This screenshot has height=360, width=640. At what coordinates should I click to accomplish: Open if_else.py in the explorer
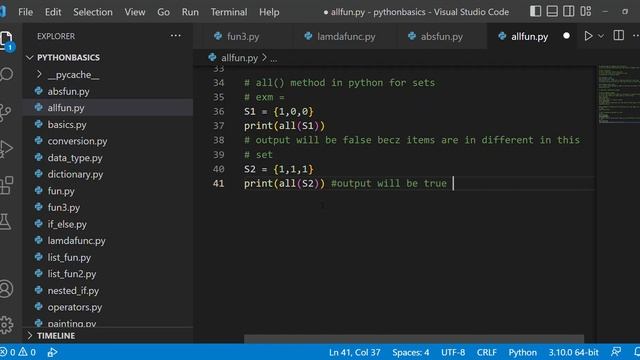(67, 224)
